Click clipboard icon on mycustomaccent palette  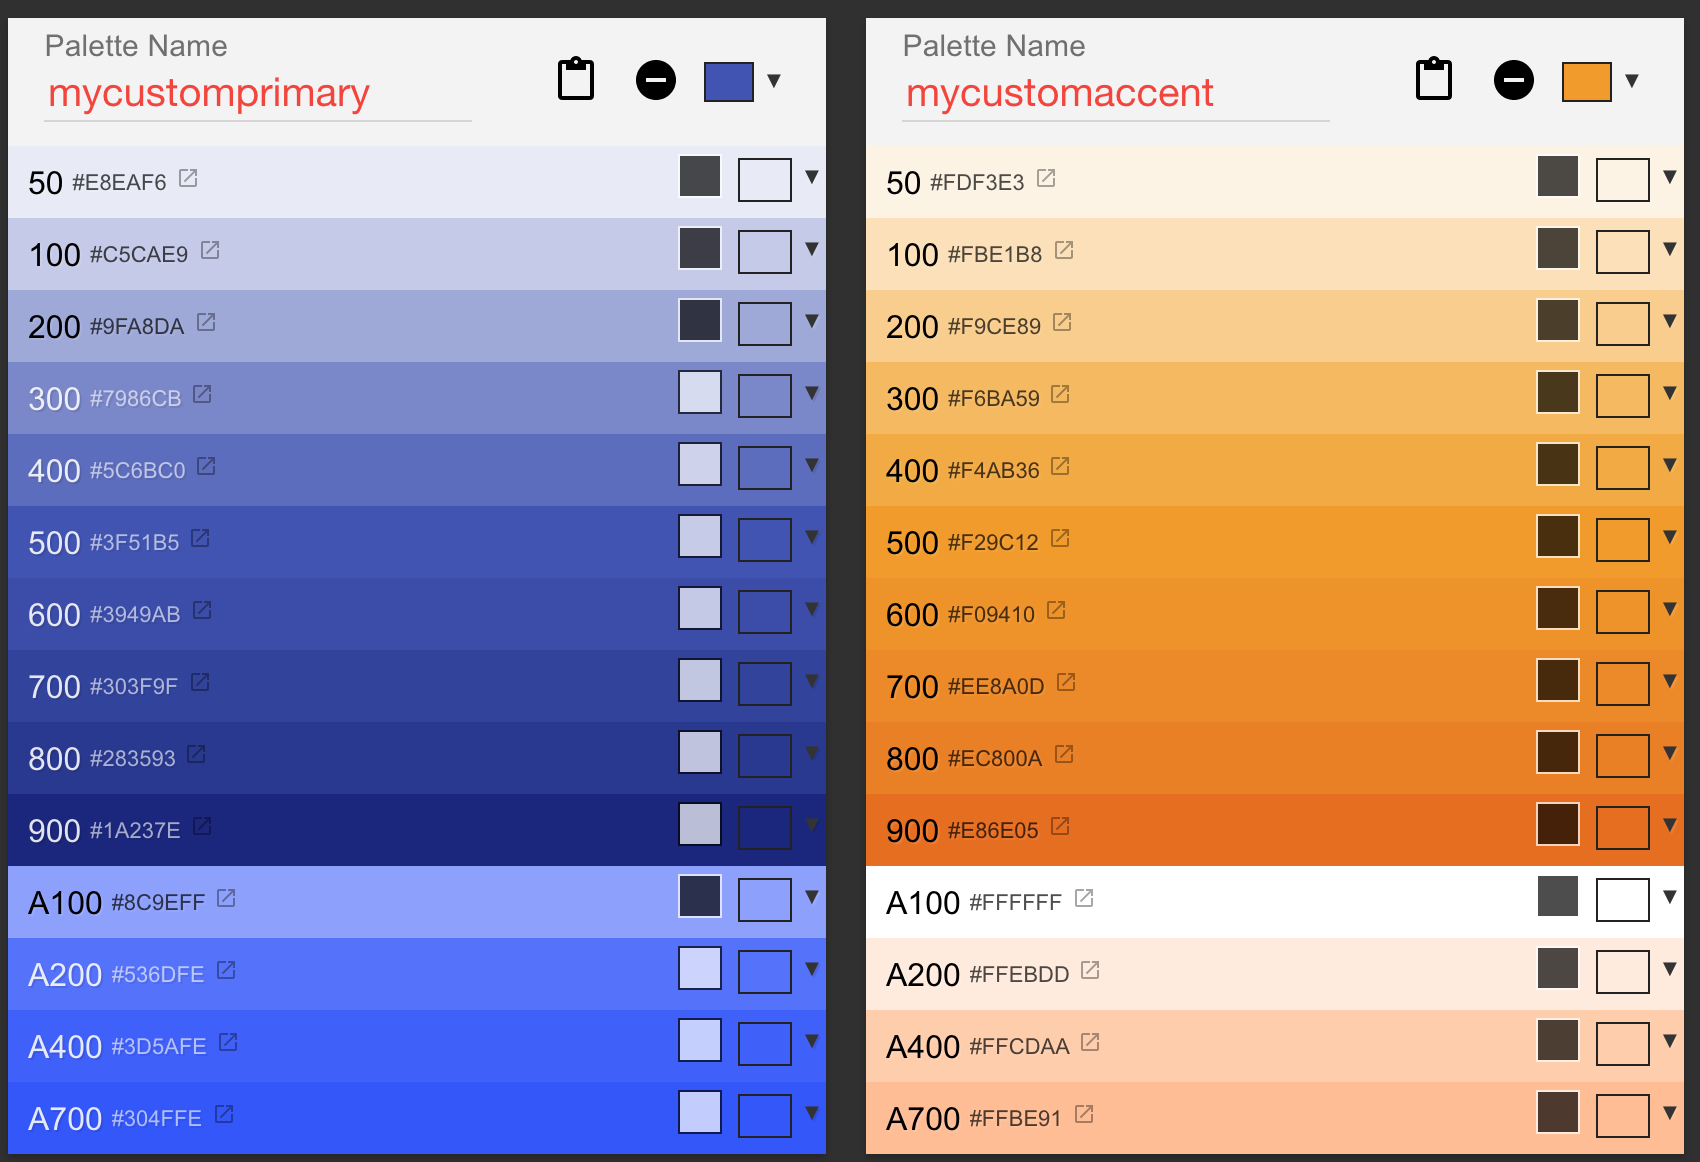click(x=1433, y=80)
